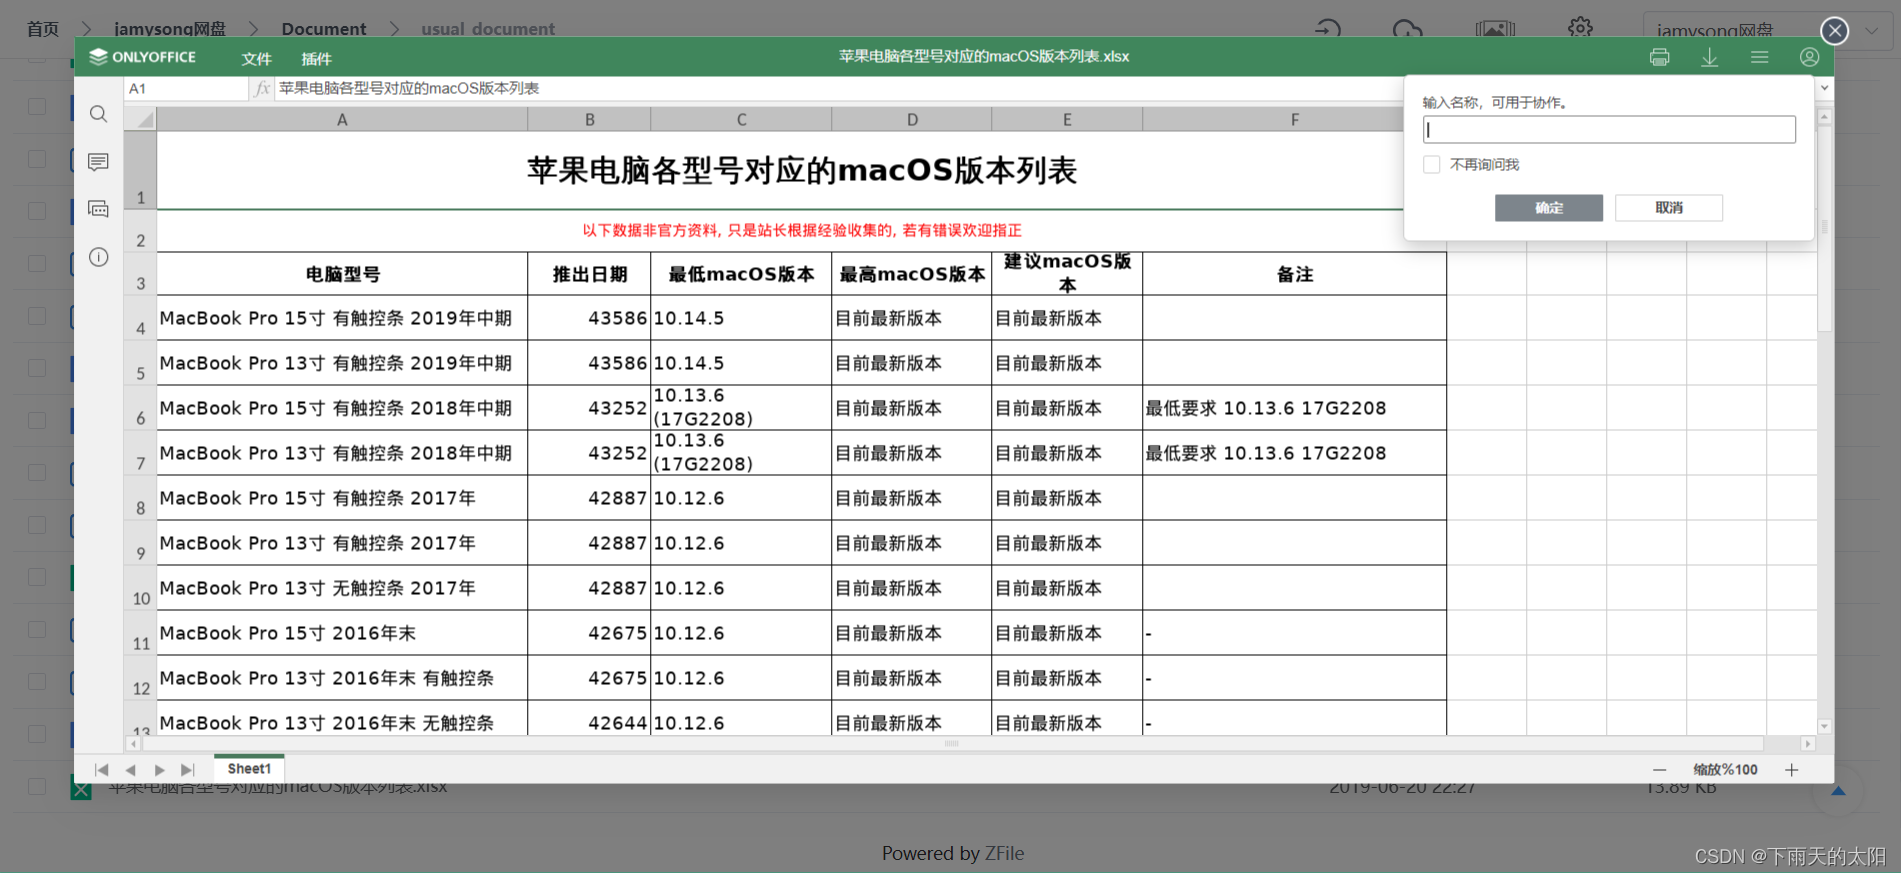Expand the formula bar arrow

point(1825,88)
